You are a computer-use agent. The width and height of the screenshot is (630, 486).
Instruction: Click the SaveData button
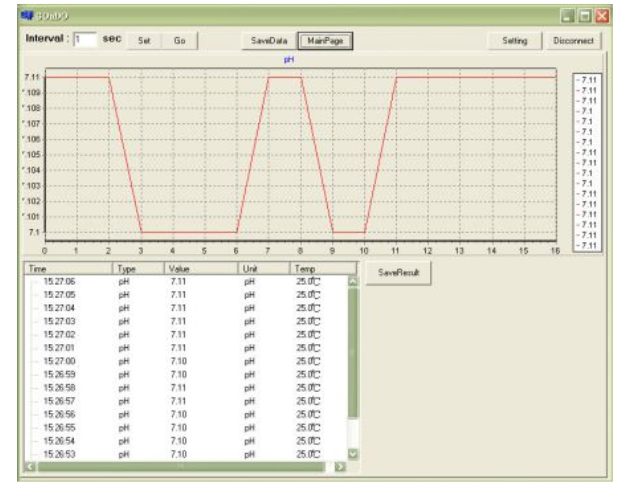click(268, 41)
